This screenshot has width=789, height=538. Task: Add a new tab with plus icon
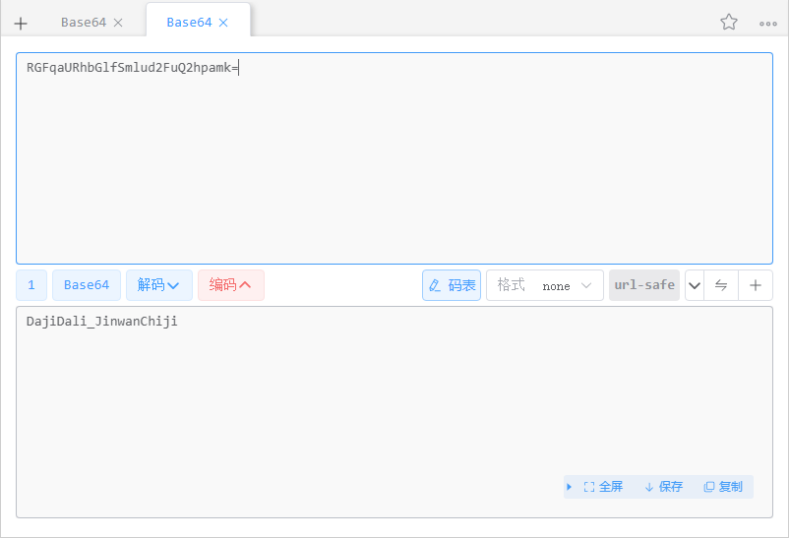21,23
